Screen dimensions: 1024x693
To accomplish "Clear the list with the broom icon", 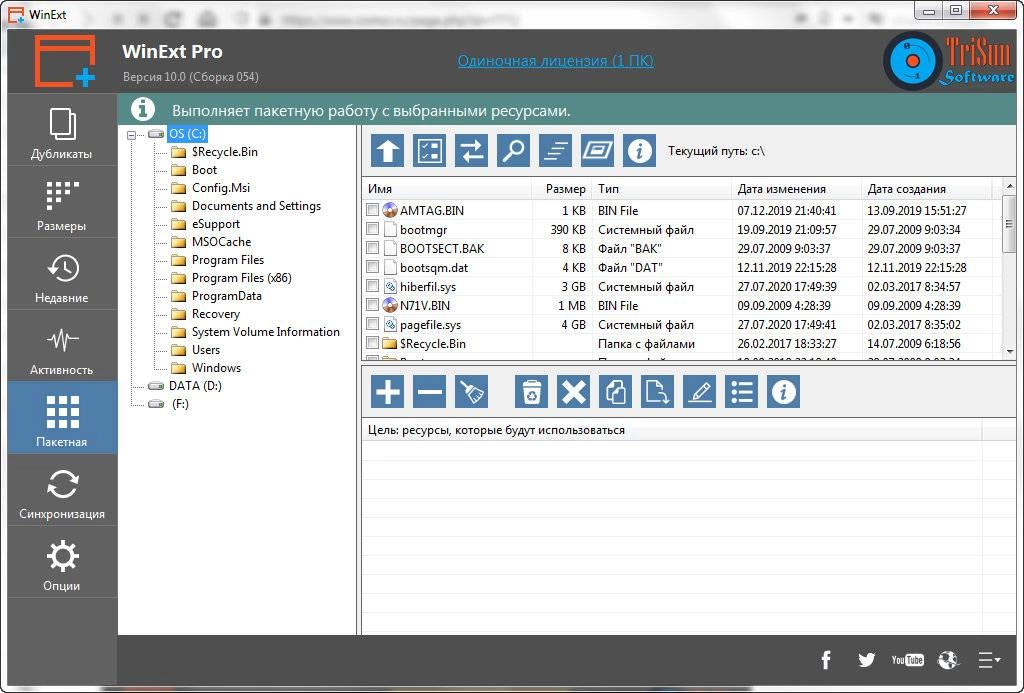I will pos(472,392).
